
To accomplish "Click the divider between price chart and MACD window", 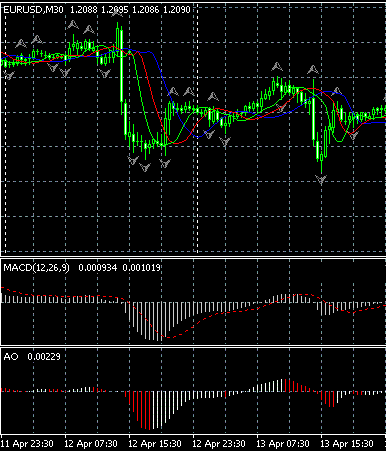I will (193, 257).
